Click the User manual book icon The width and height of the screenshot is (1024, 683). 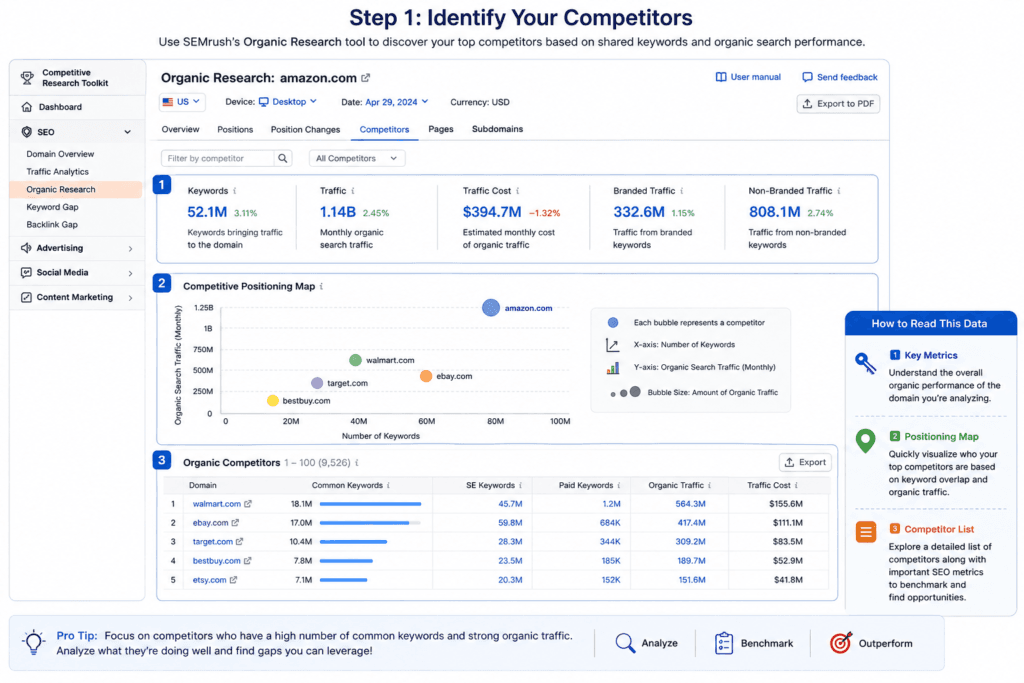pyautogui.click(x=721, y=77)
